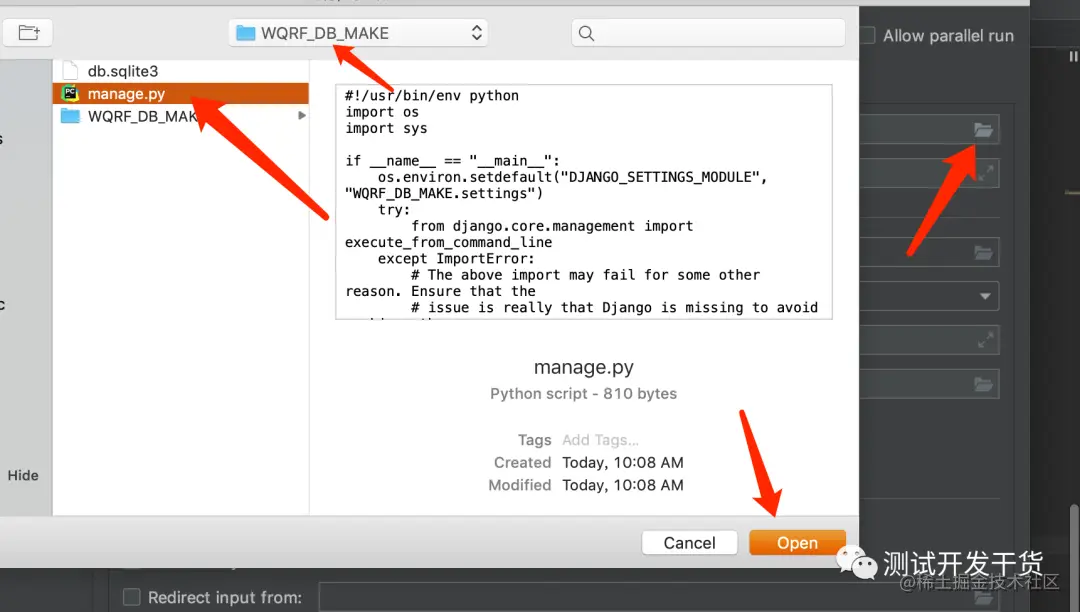Screen dimensions: 1080x612
Task: Click the Created Today, 10:08 AM value
Action: pyautogui.click(x=623, y=463)
